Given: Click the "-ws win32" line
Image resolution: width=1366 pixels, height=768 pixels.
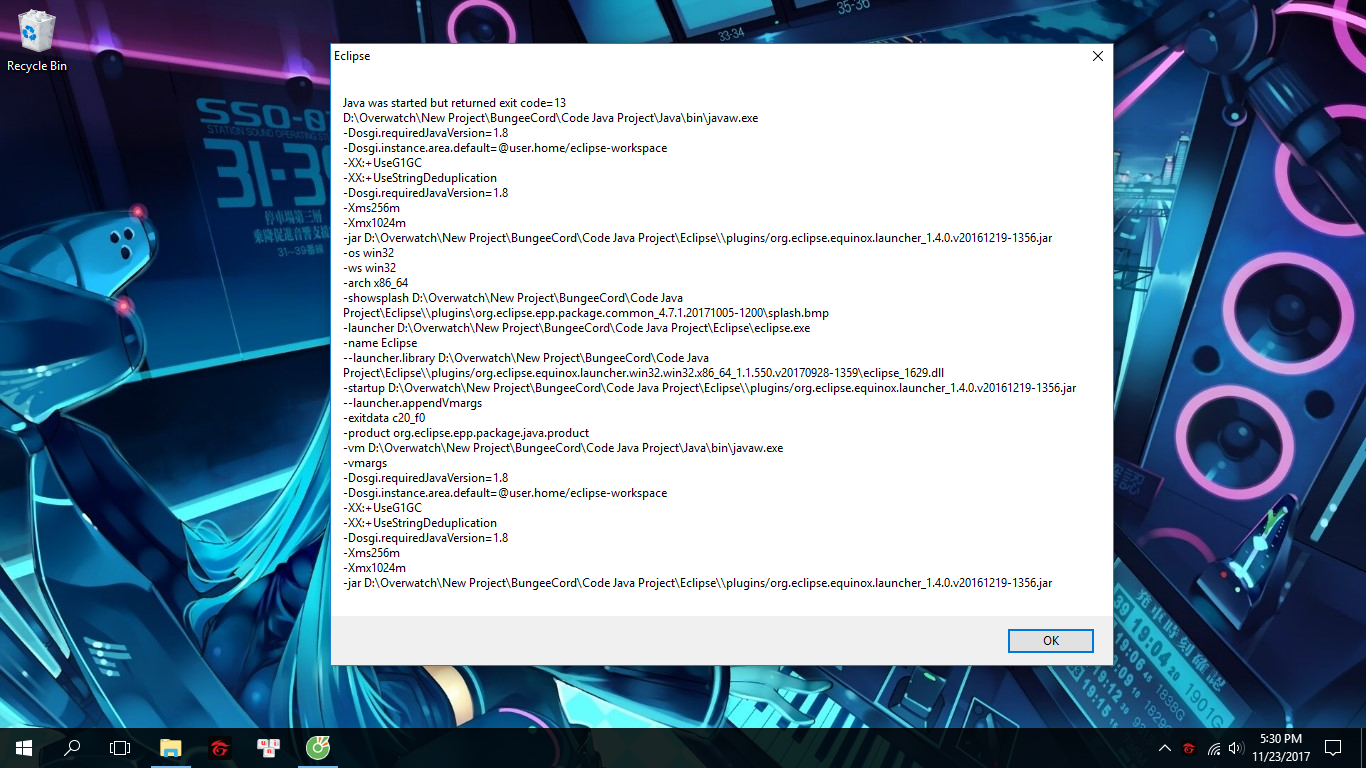Looking at the screenshot, I should (x=369, y=268).
